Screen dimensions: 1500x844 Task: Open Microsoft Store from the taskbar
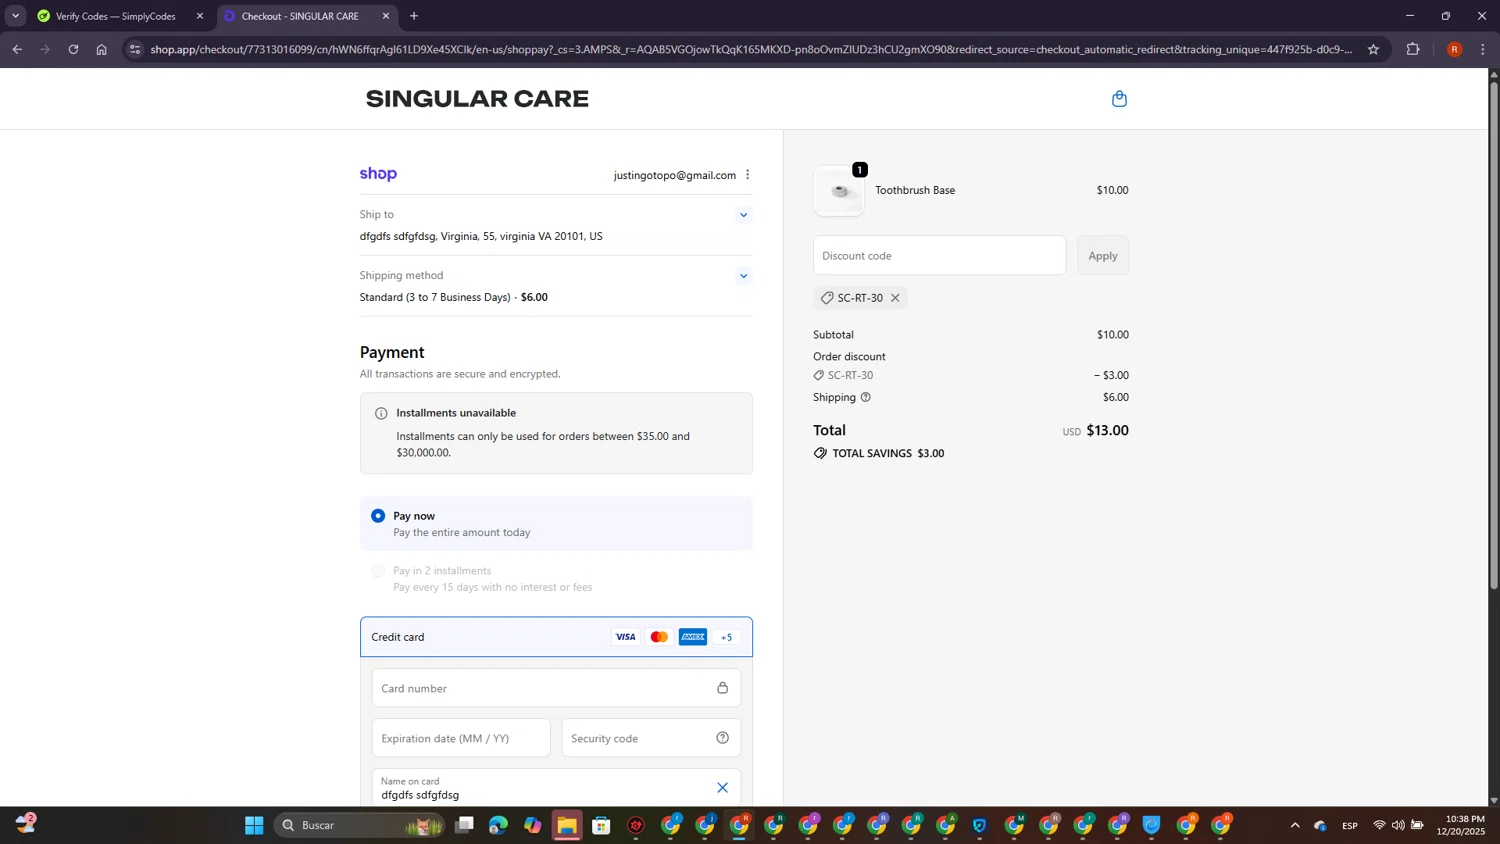point(601,825)
